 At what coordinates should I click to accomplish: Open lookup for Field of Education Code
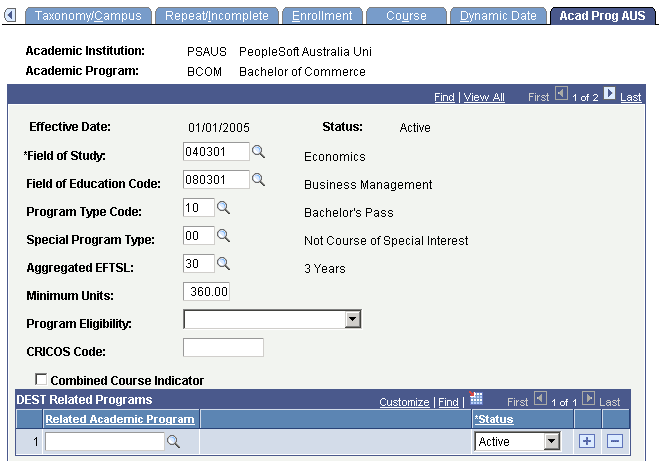click(258, 179)
